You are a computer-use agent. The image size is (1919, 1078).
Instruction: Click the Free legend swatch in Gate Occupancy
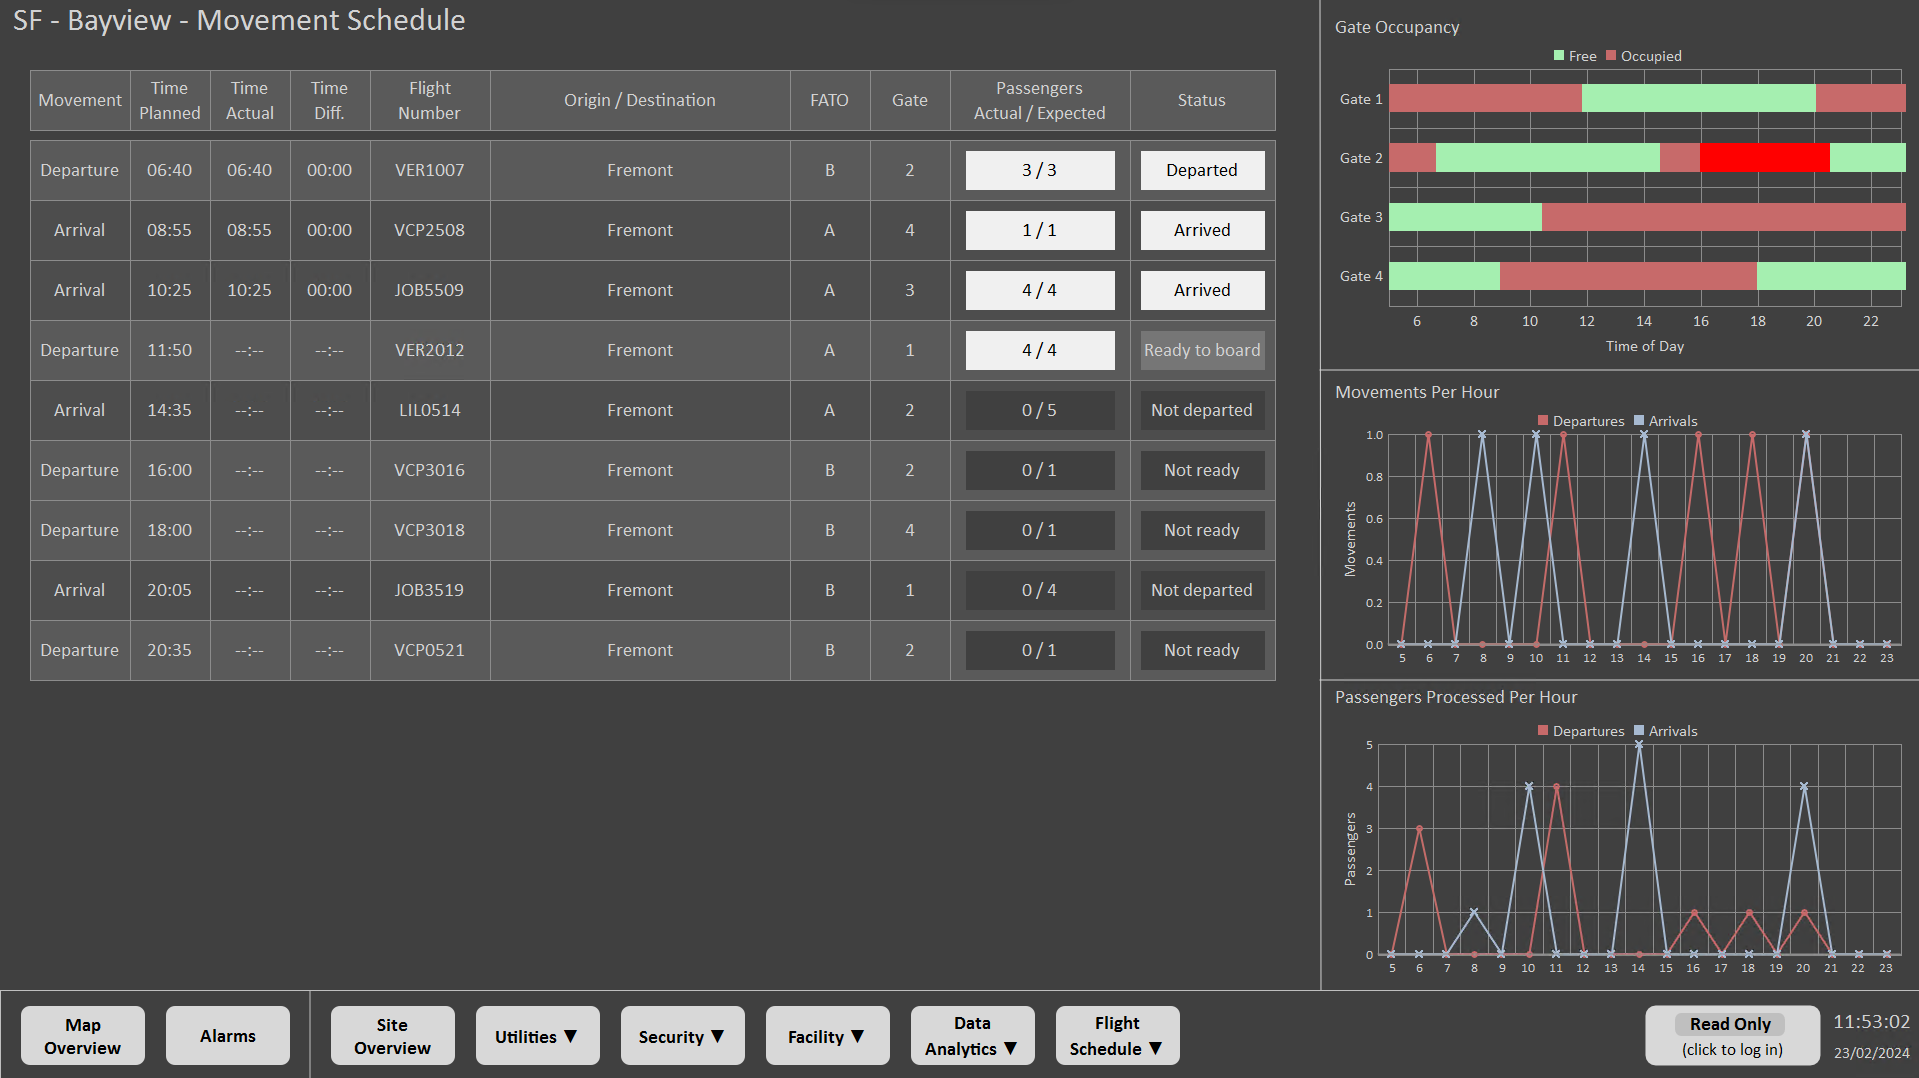(x=1559, y=56)
